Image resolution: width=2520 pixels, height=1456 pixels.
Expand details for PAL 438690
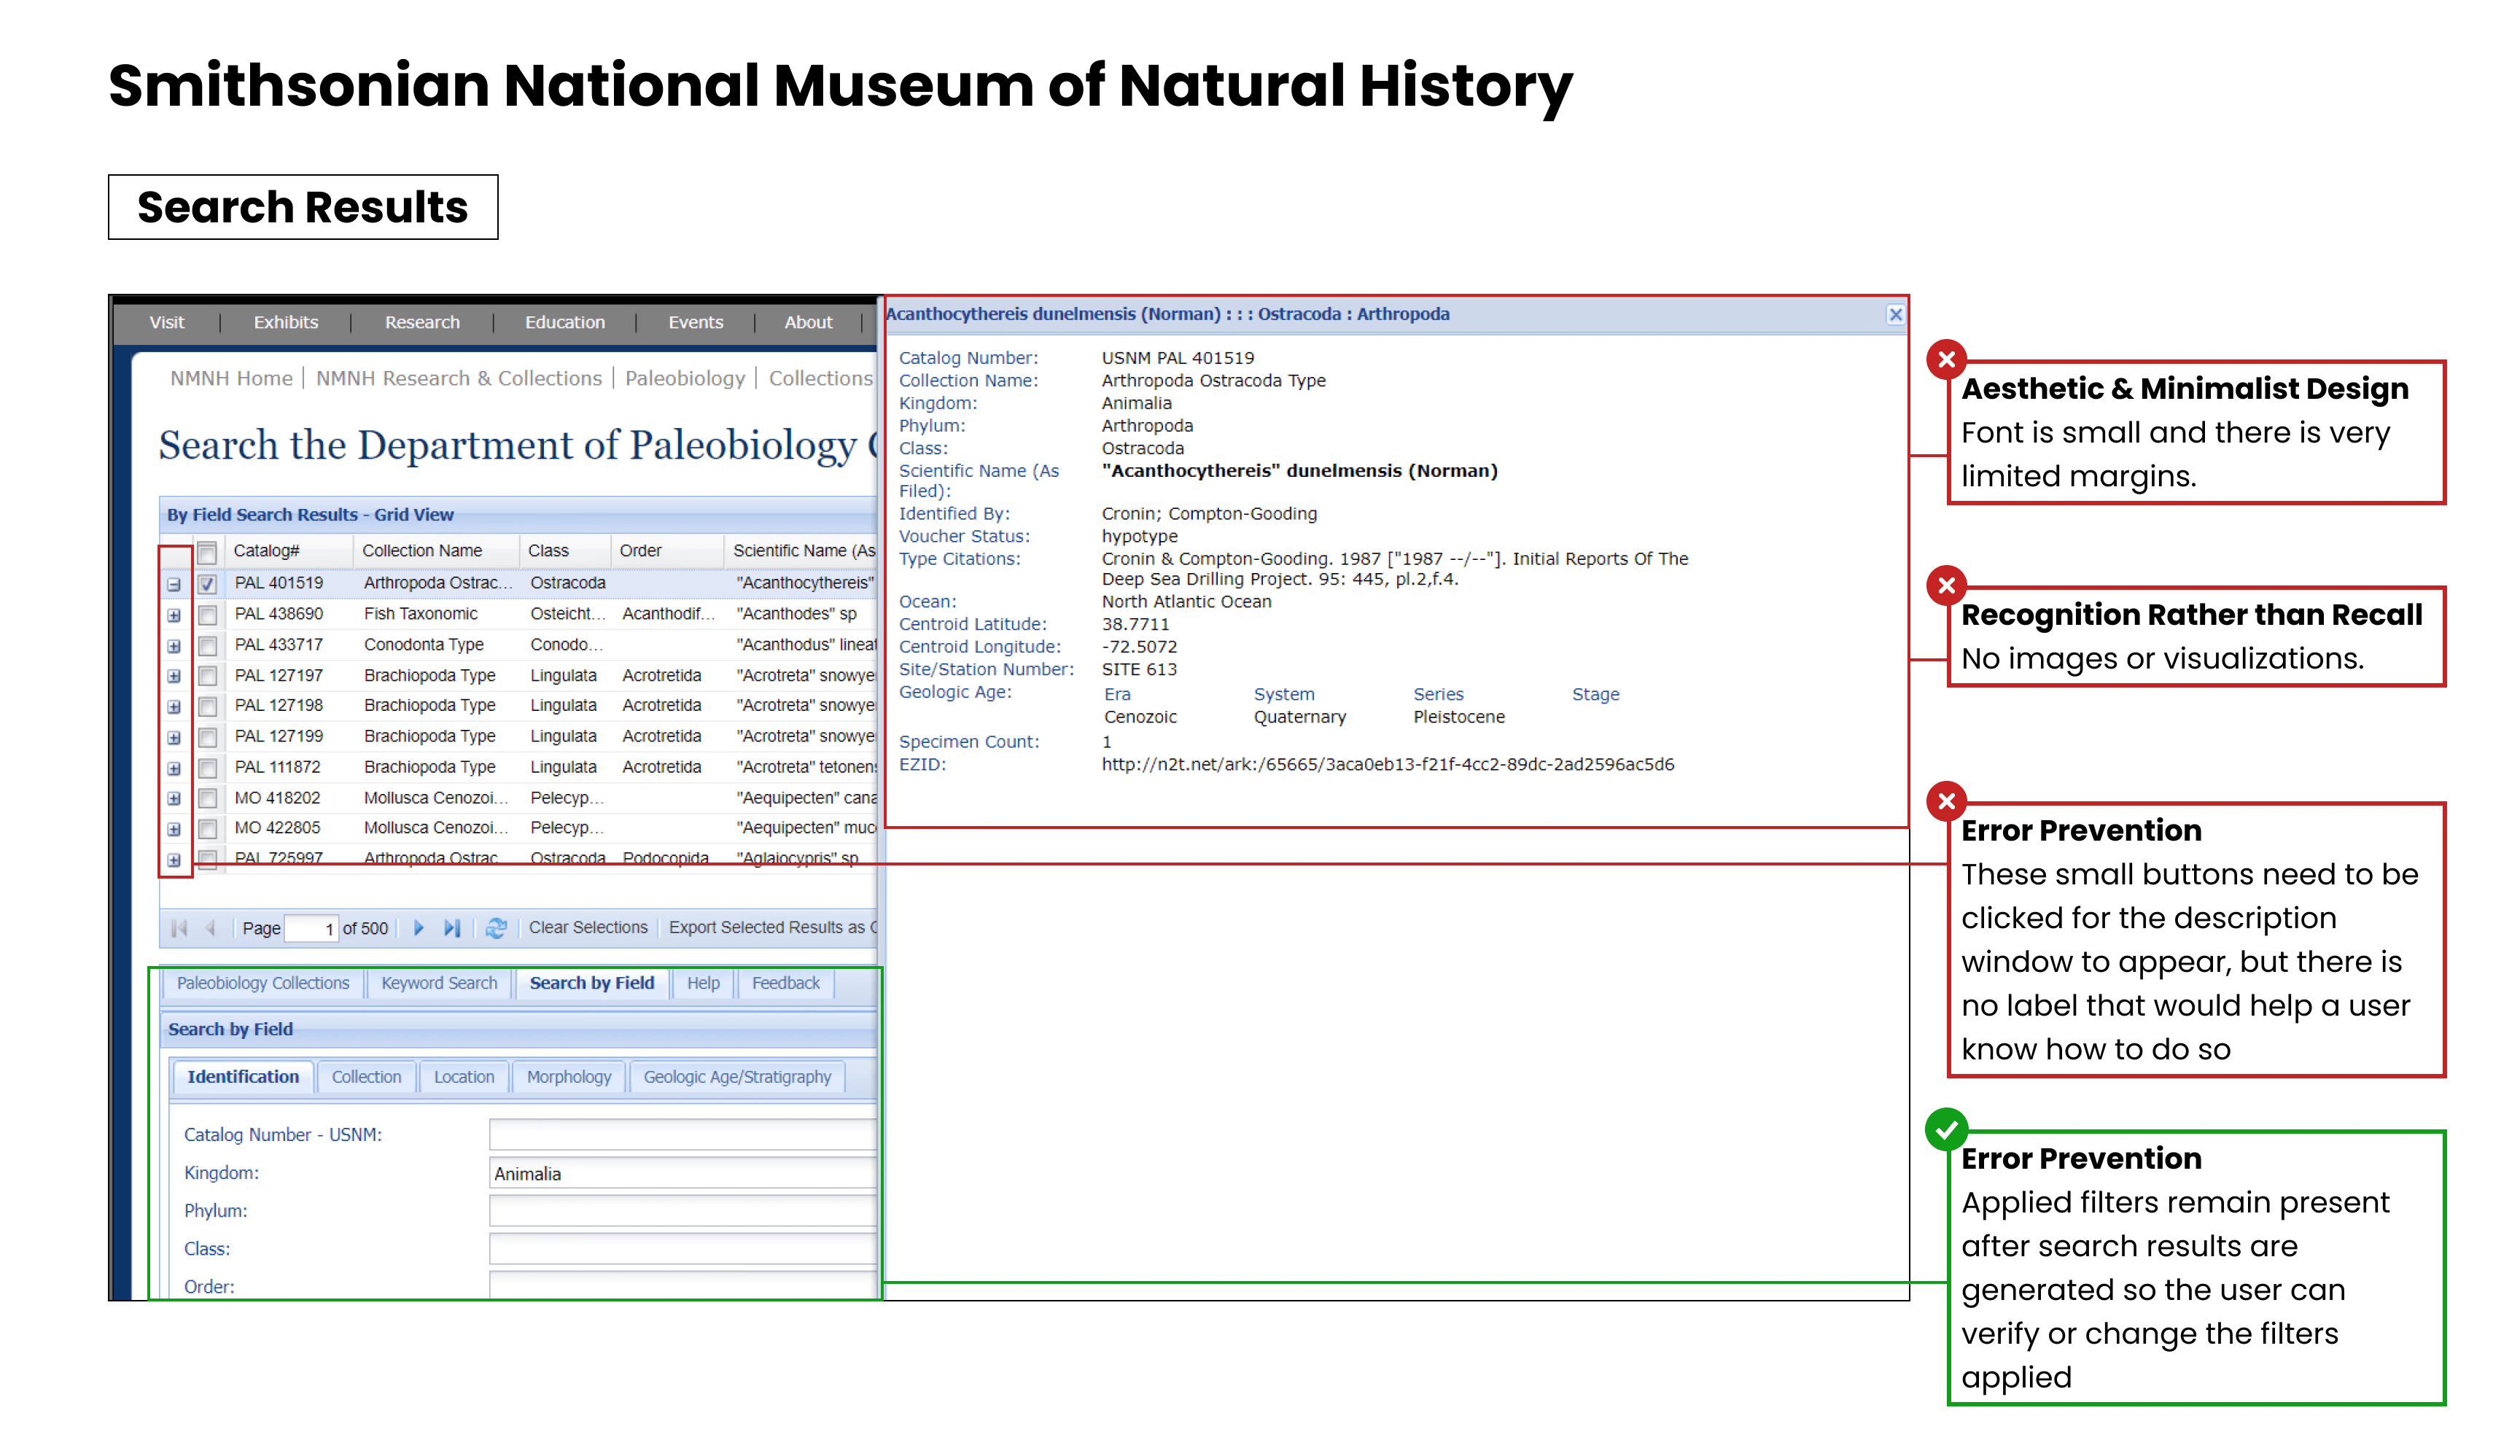coord(174,615)
